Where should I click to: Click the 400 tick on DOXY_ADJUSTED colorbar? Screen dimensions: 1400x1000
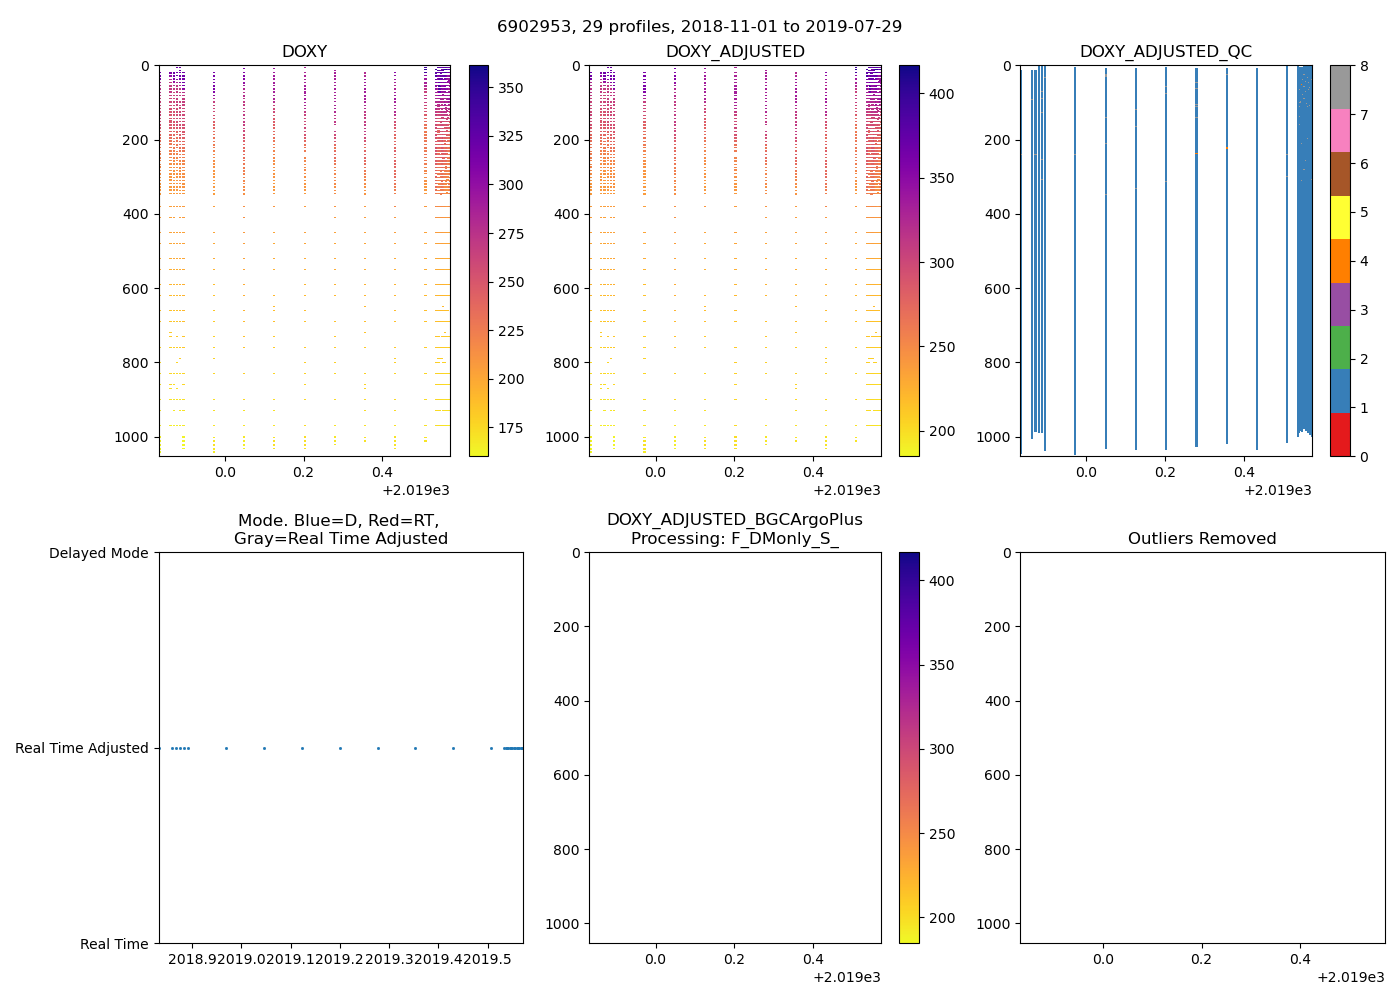pos(941,94)
